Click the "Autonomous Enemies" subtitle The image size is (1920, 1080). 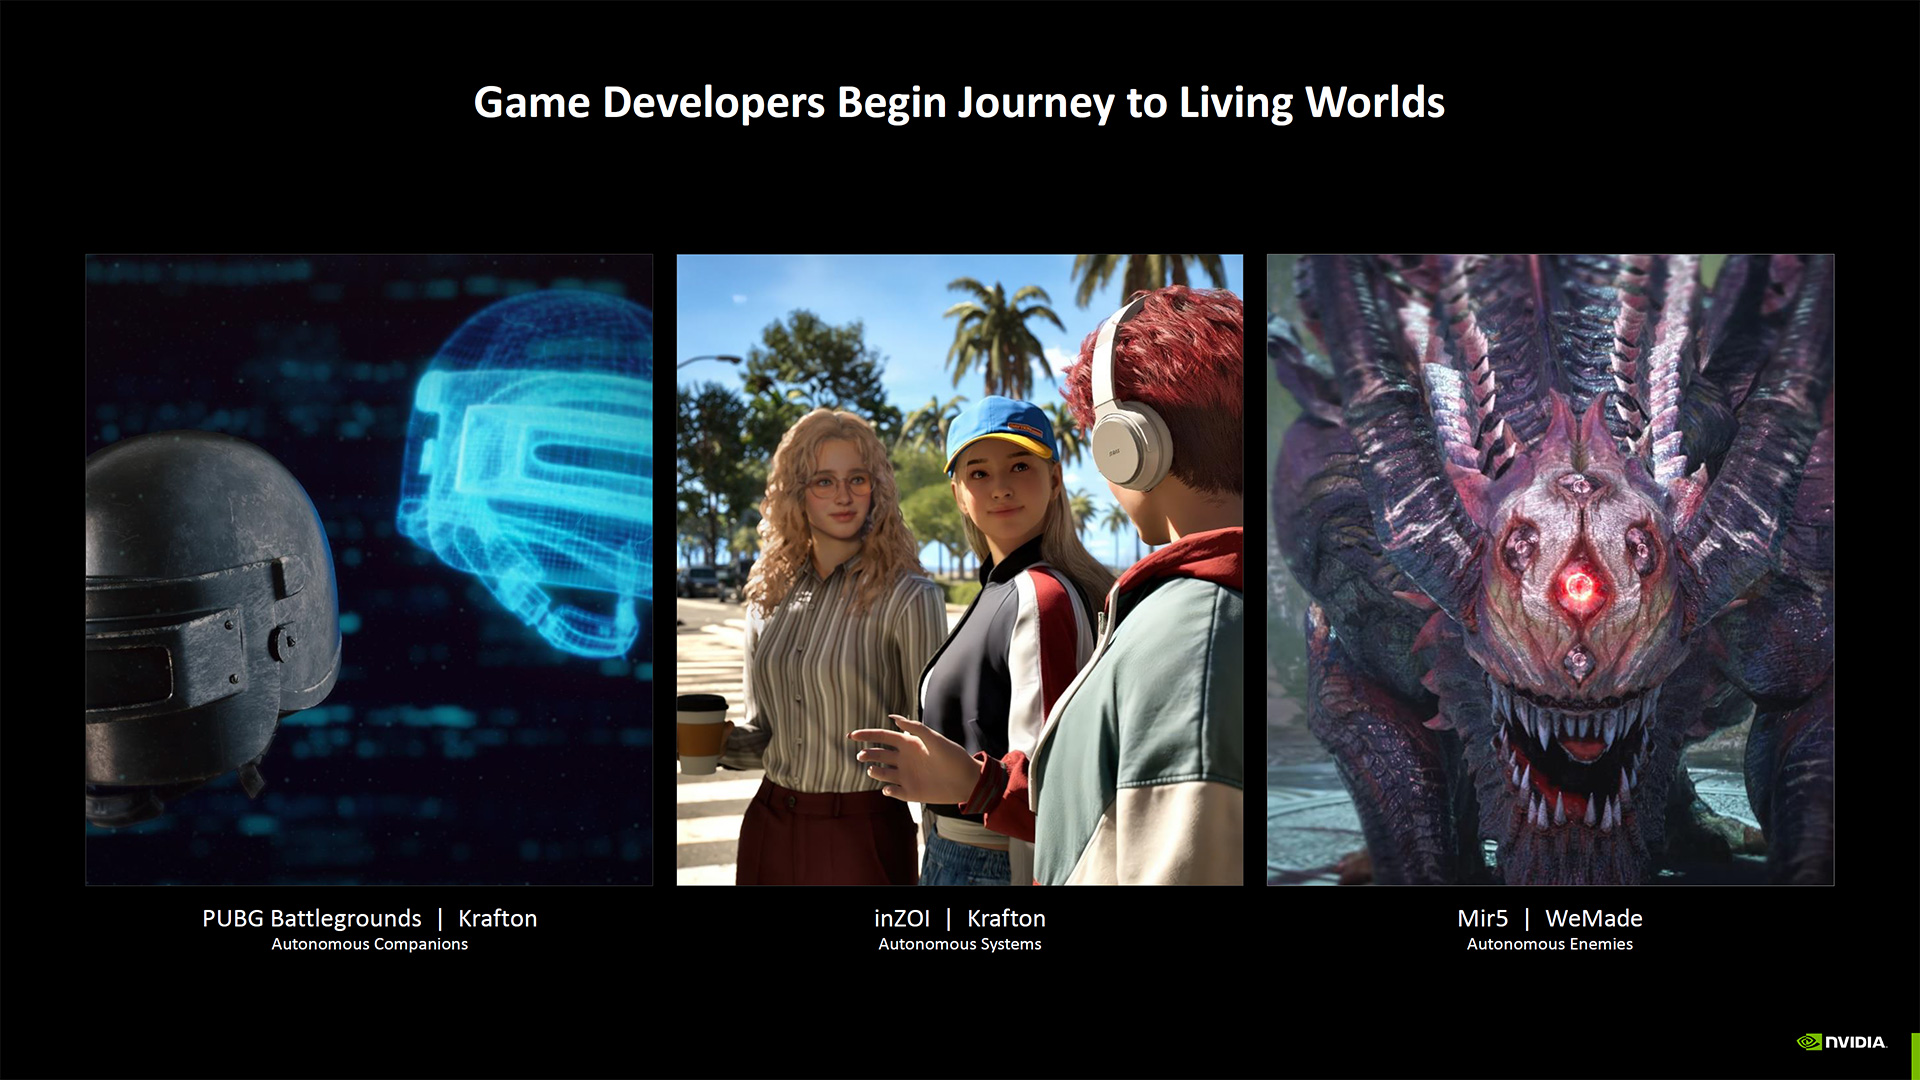(1549, 944)
